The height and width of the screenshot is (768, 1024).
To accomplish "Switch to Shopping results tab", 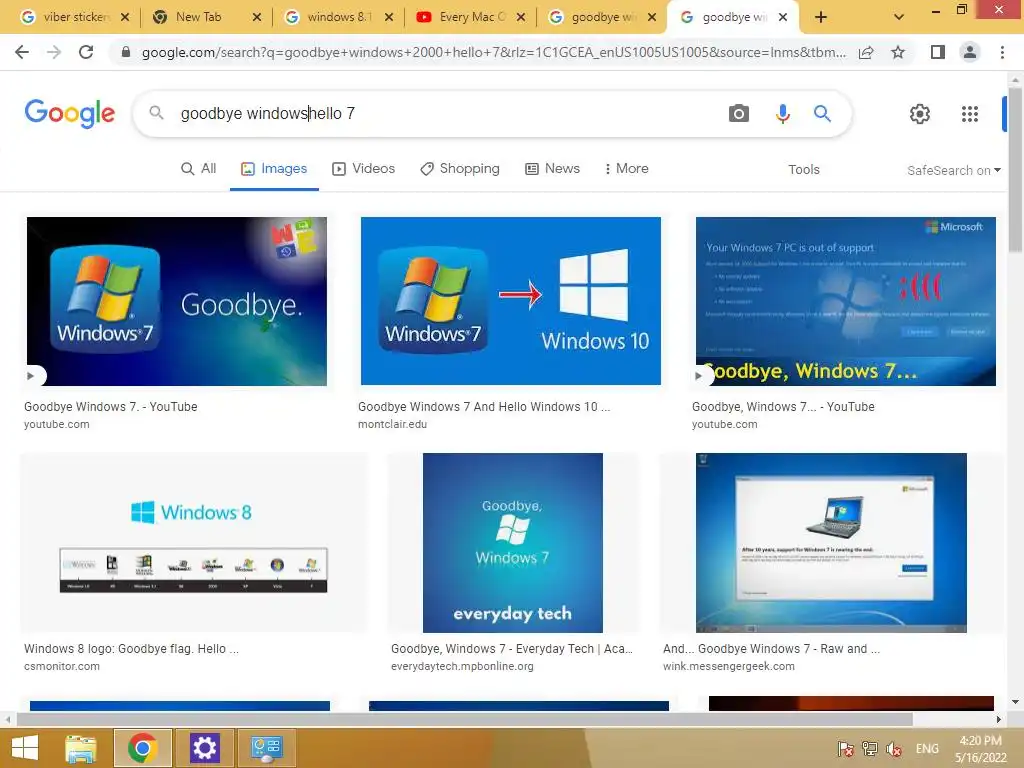I will click(x=460, y=168).
